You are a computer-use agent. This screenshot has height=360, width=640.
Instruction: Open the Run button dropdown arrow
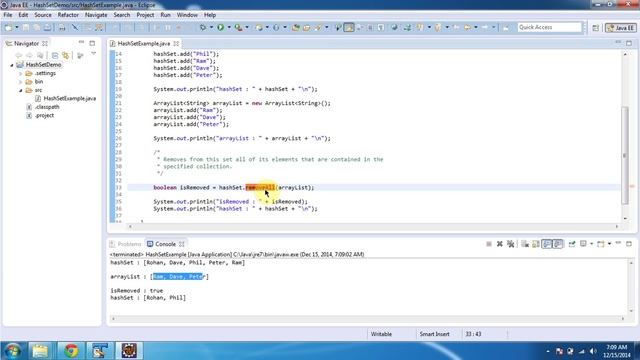(229, 27)
